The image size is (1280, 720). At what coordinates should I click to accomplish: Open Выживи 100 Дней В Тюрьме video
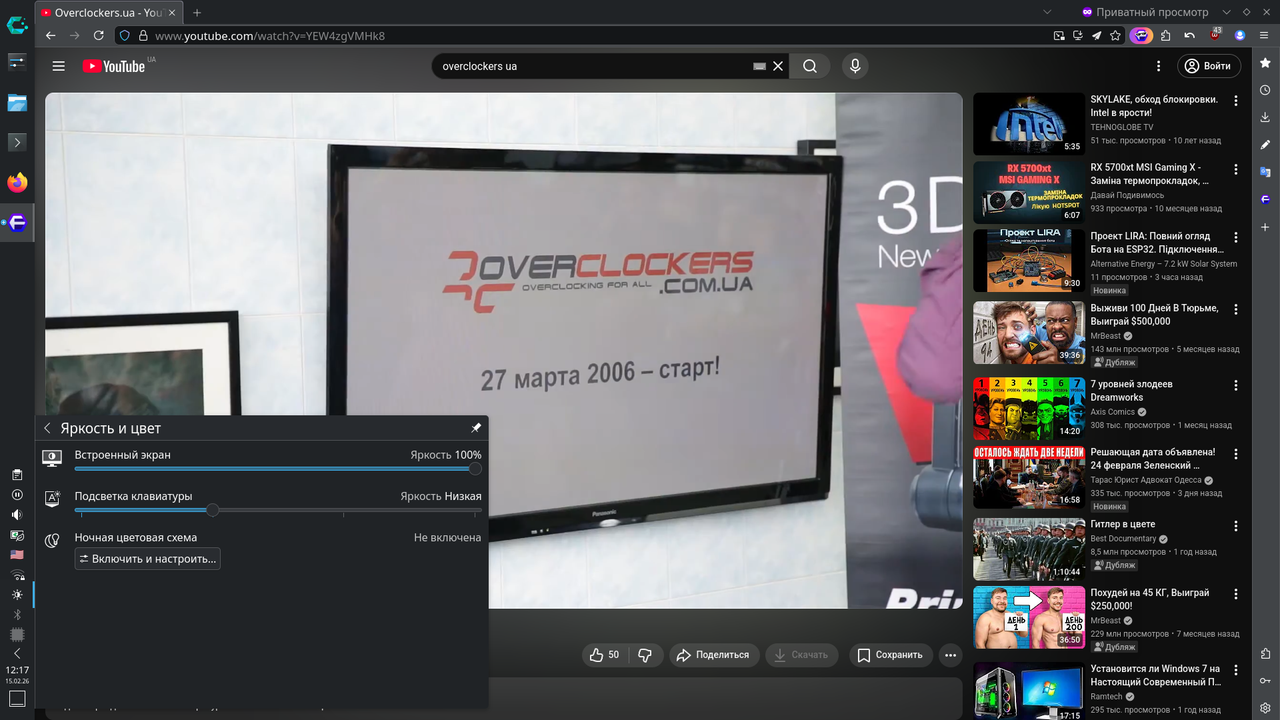tap(1029, 333)
